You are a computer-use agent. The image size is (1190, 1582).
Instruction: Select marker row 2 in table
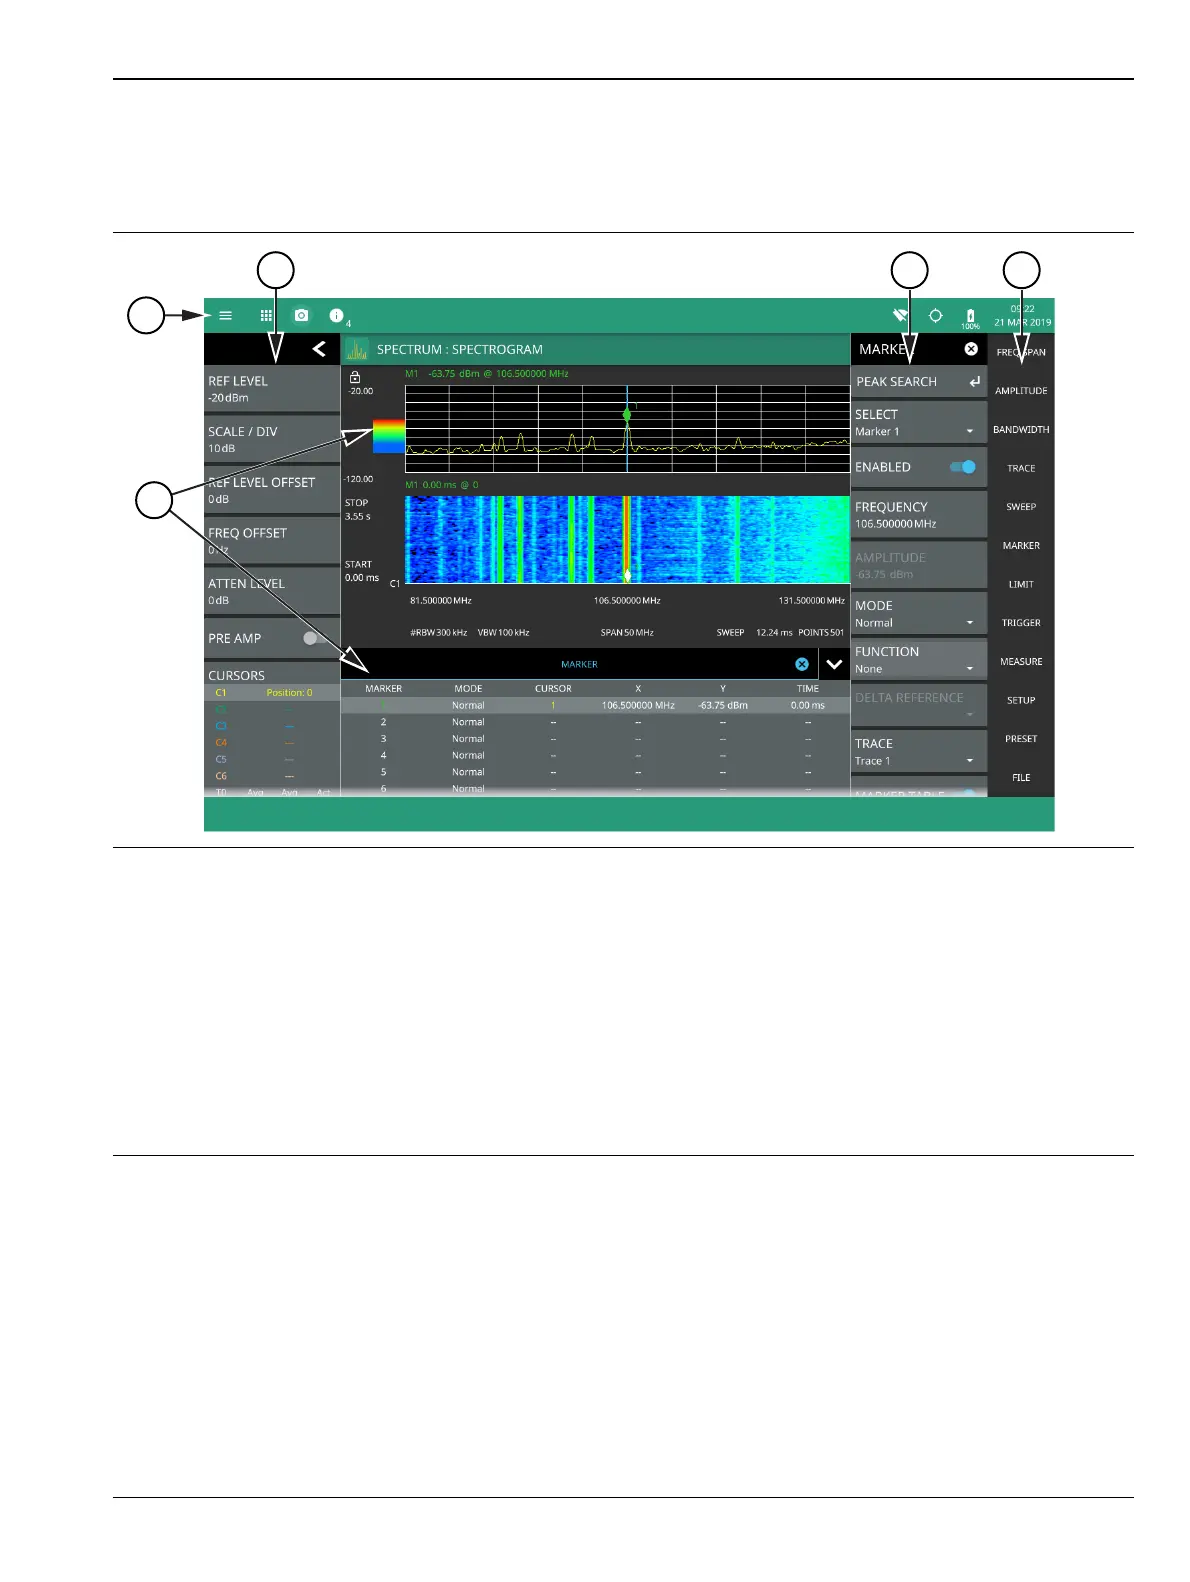tap(595, 722)
